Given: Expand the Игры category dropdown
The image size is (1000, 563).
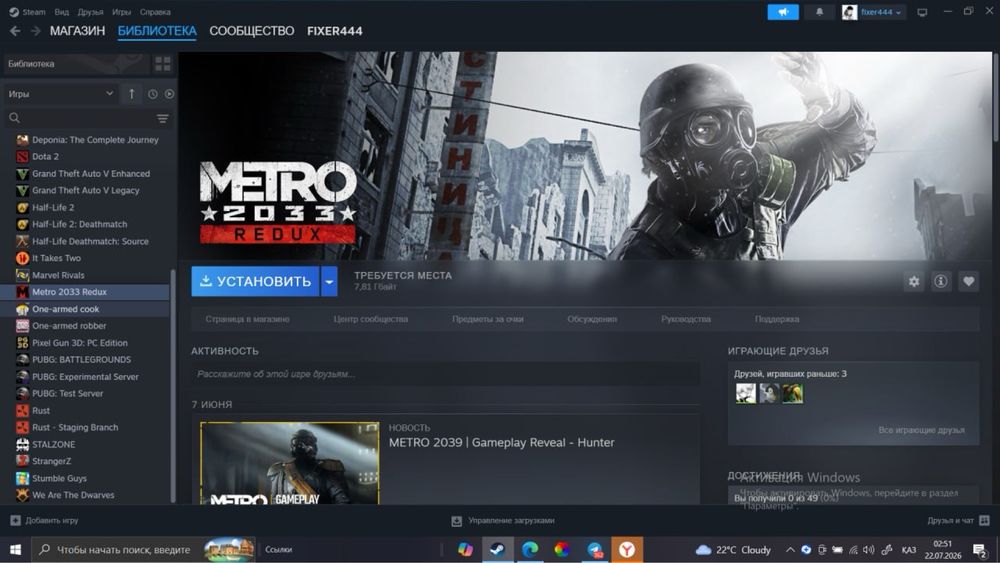Looking at the screenshot, I should (61, 94).
